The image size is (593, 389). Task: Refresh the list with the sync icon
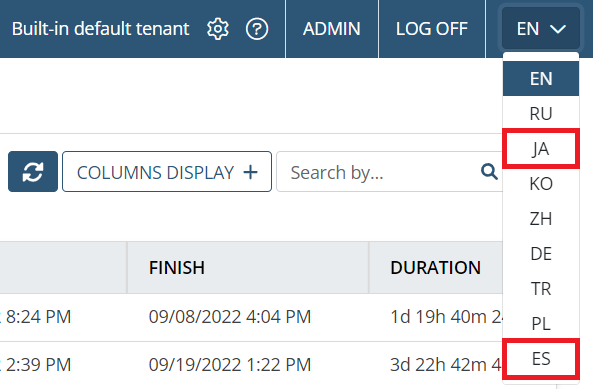[x=33, y=172]
